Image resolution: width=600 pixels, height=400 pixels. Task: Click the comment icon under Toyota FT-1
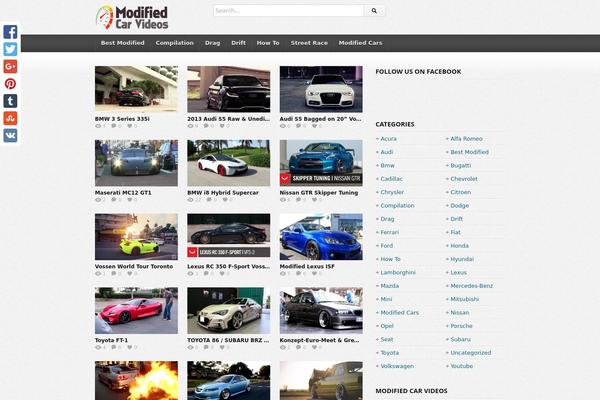click(x=114, y=347)
